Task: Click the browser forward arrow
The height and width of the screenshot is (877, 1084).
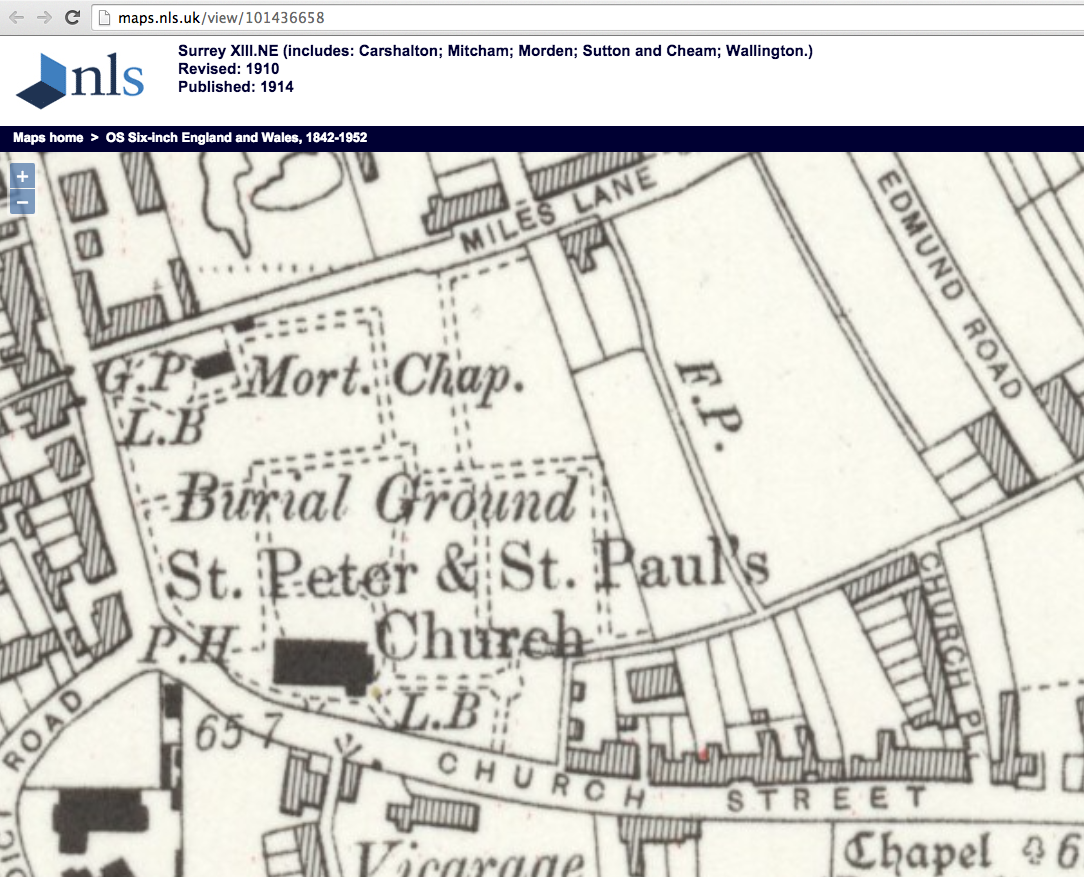Action: coord(44,17)
